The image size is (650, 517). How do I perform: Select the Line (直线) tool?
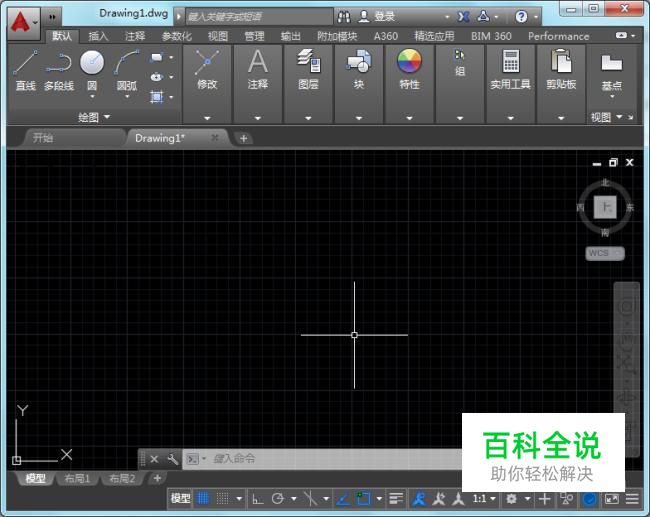(x=25, y=70)
